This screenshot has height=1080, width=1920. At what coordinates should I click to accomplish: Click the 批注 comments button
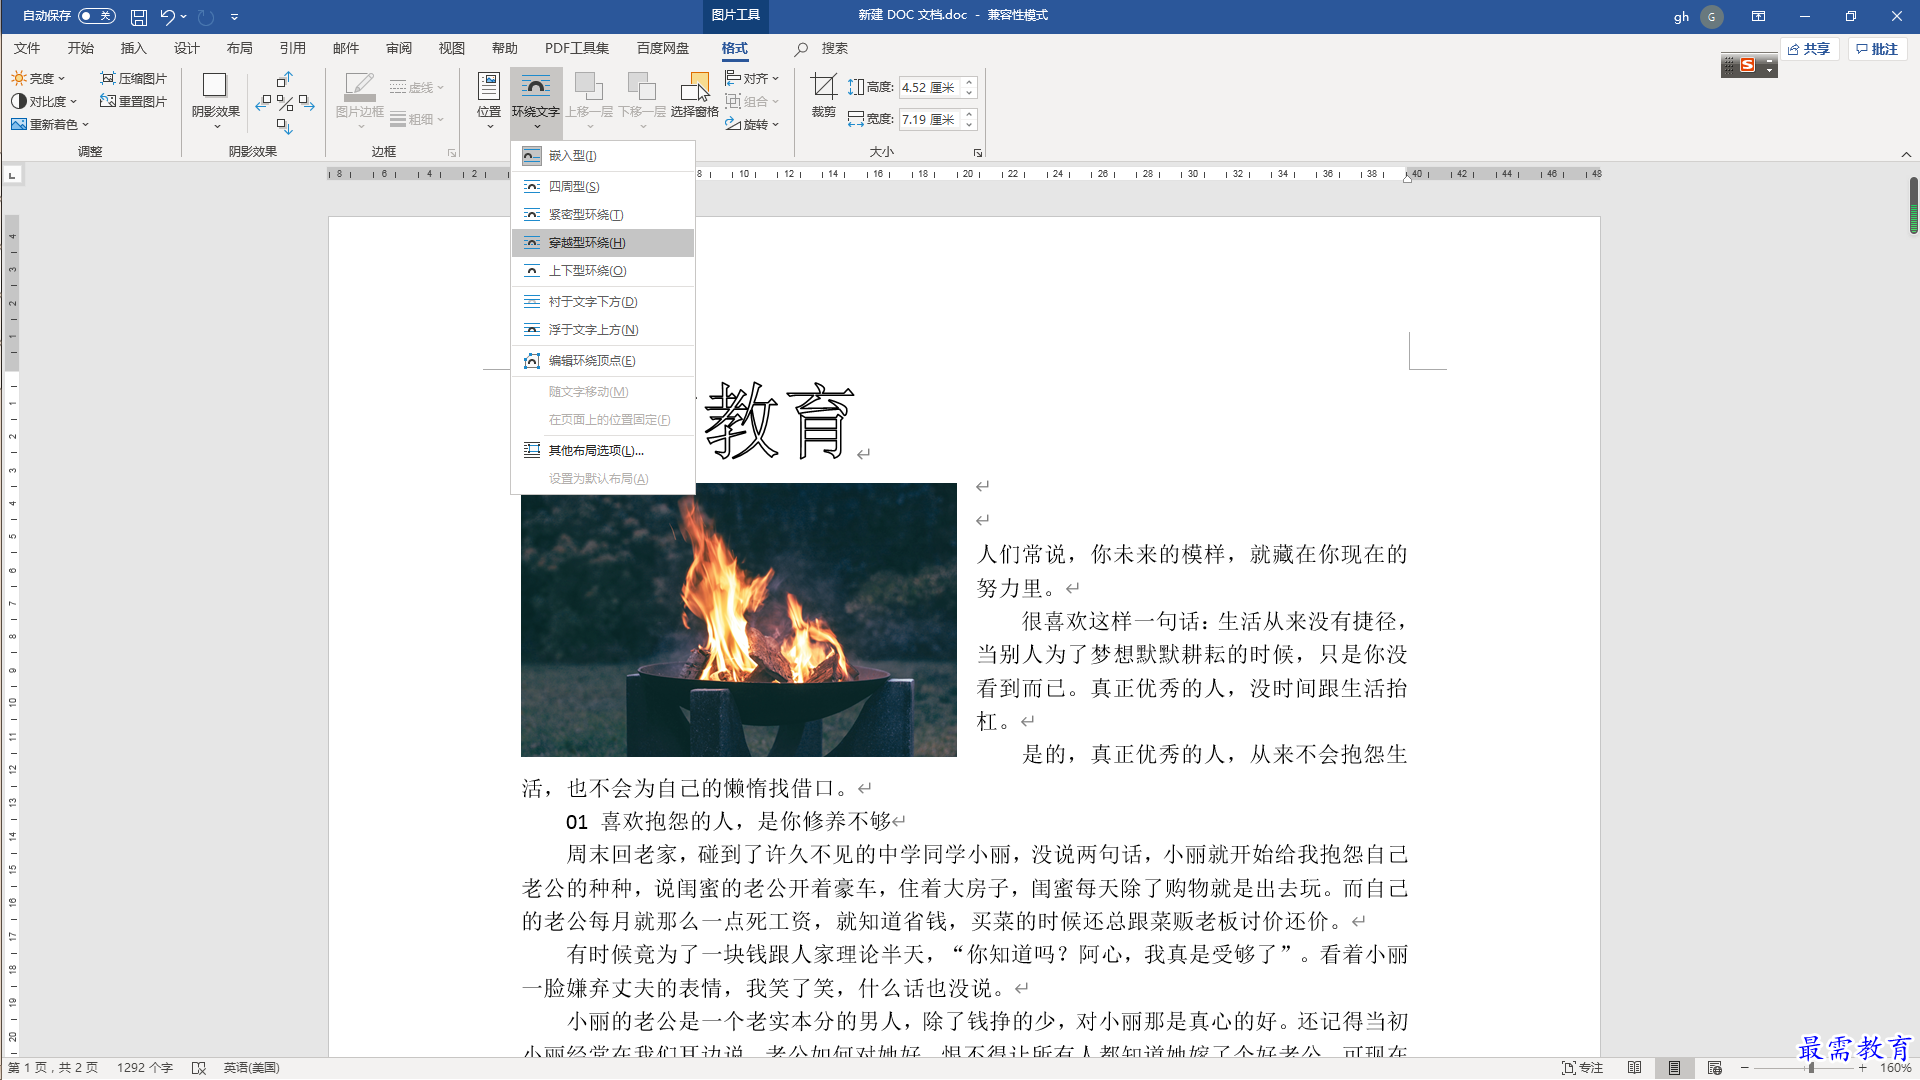pos(1877,49)
